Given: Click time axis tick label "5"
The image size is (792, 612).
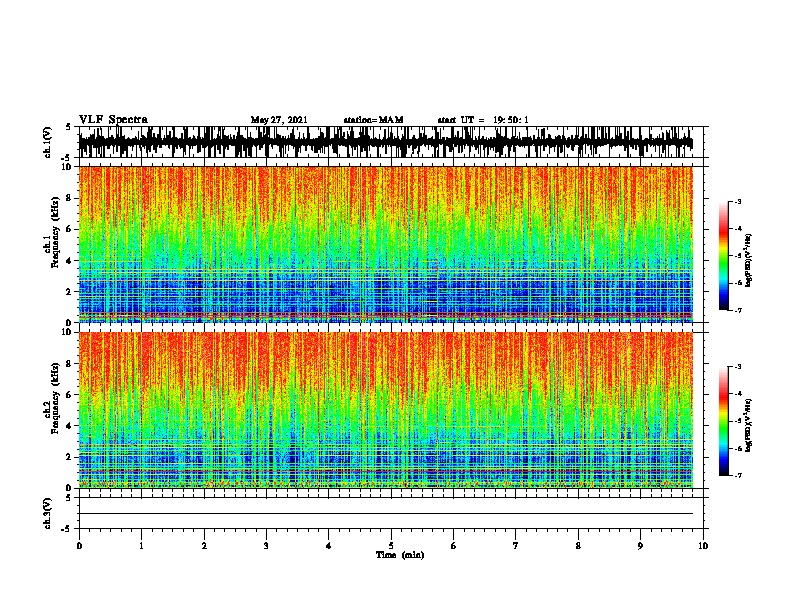Looking at the screenshot, I should (391, 546).
